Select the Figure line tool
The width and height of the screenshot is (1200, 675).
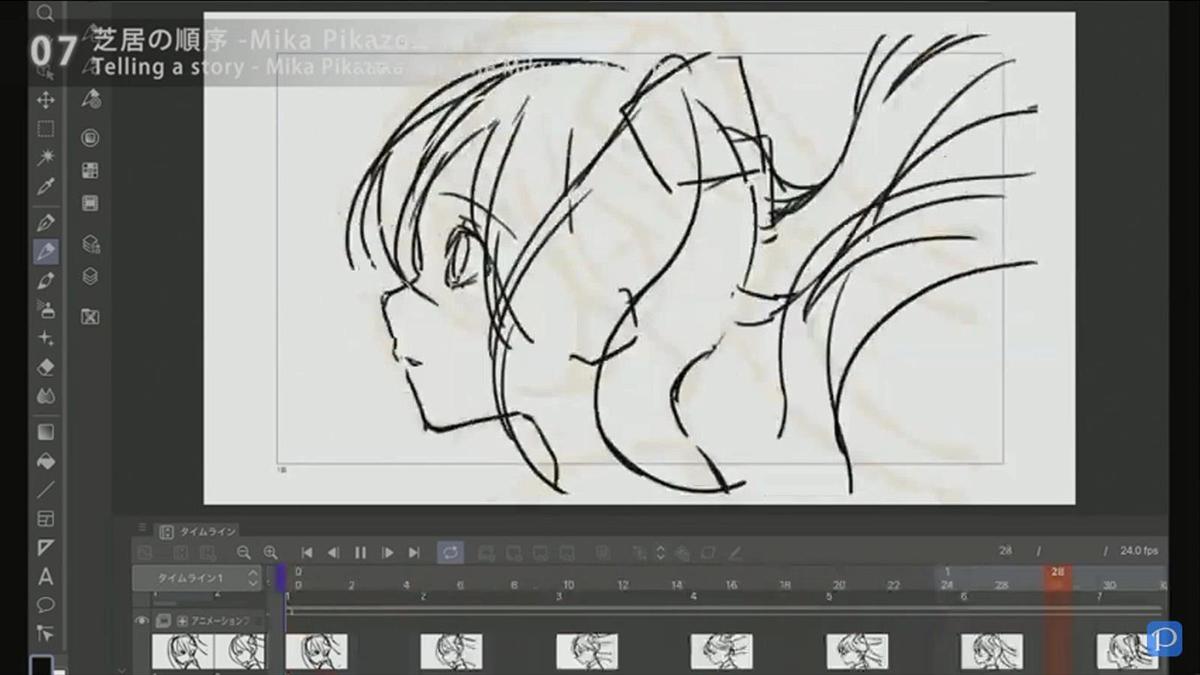click(45, 490)
